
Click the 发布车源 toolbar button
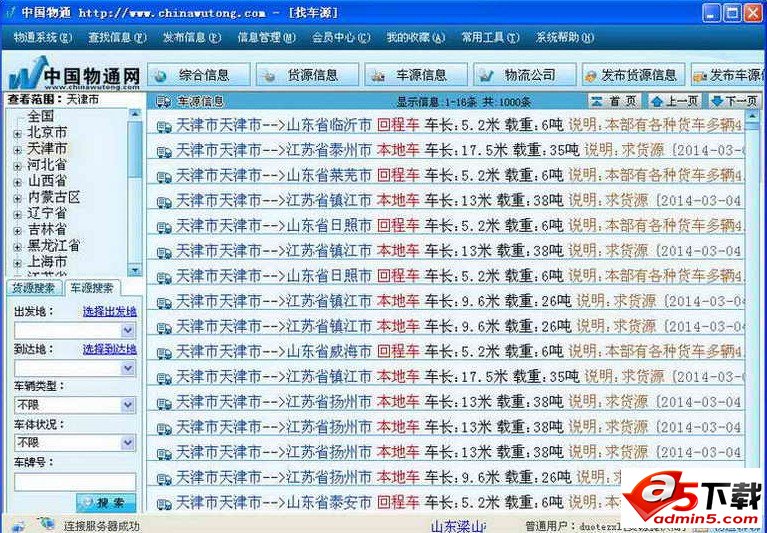(727, 75)
